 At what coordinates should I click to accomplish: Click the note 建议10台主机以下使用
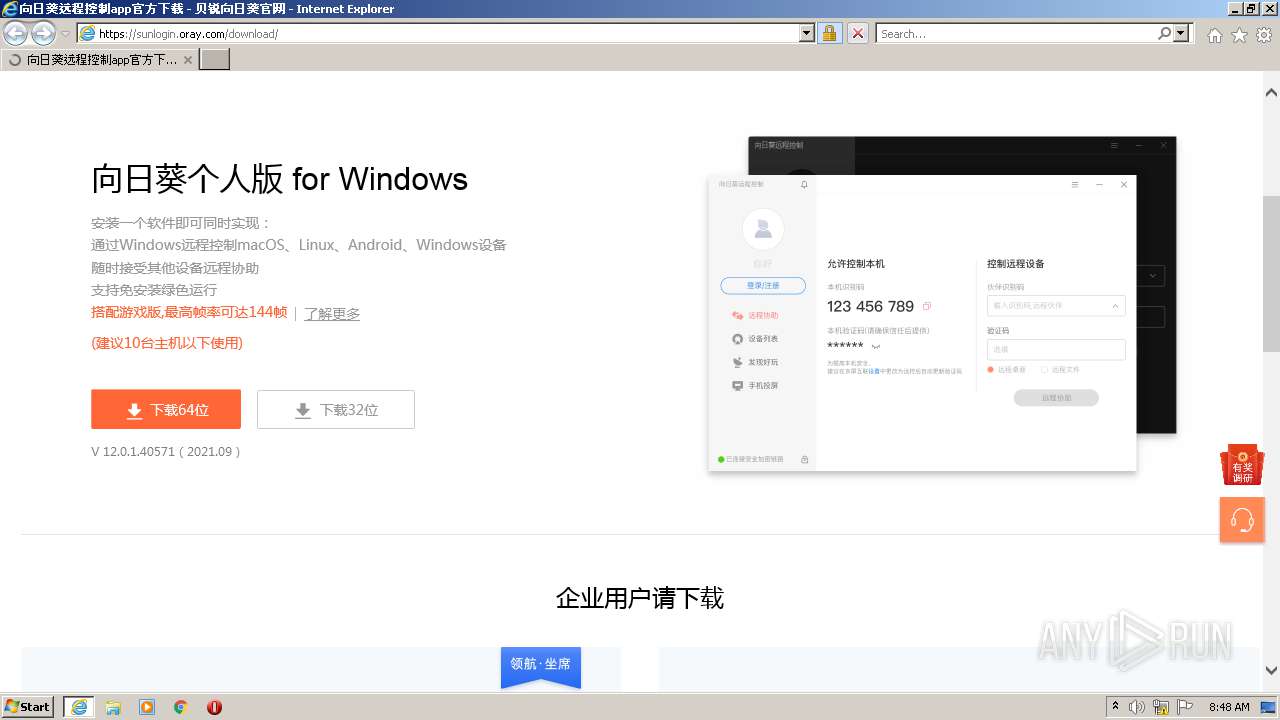167,343
